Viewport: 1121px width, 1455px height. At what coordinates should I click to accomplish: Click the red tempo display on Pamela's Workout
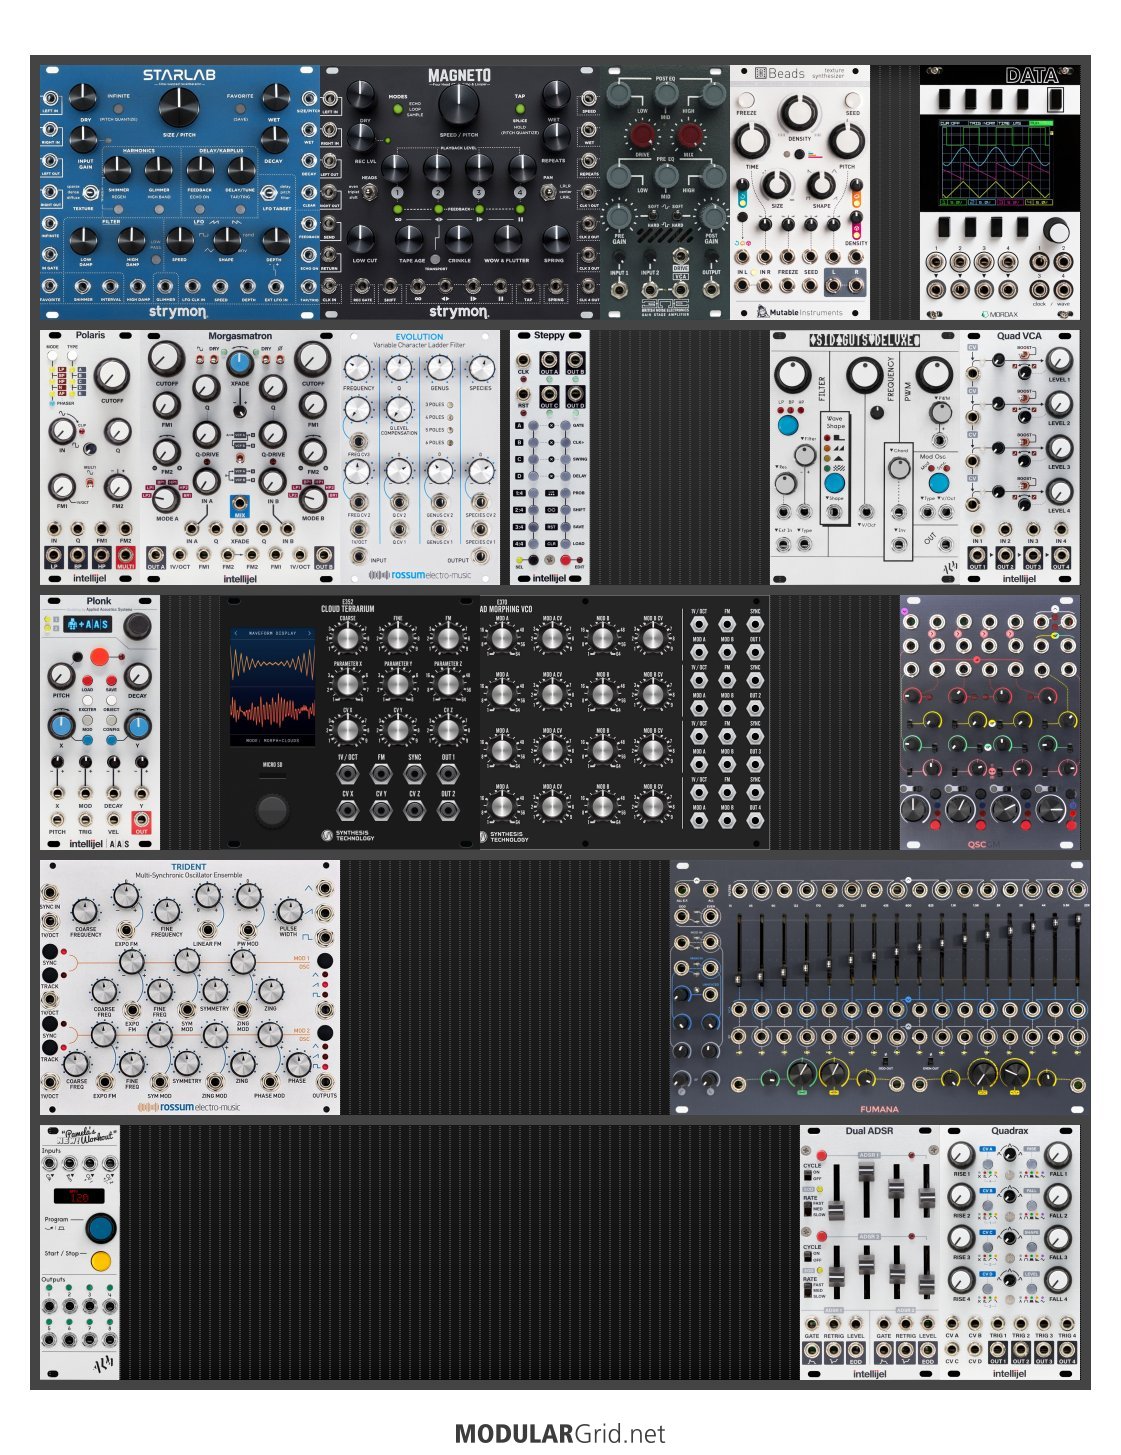point(79,1196)
